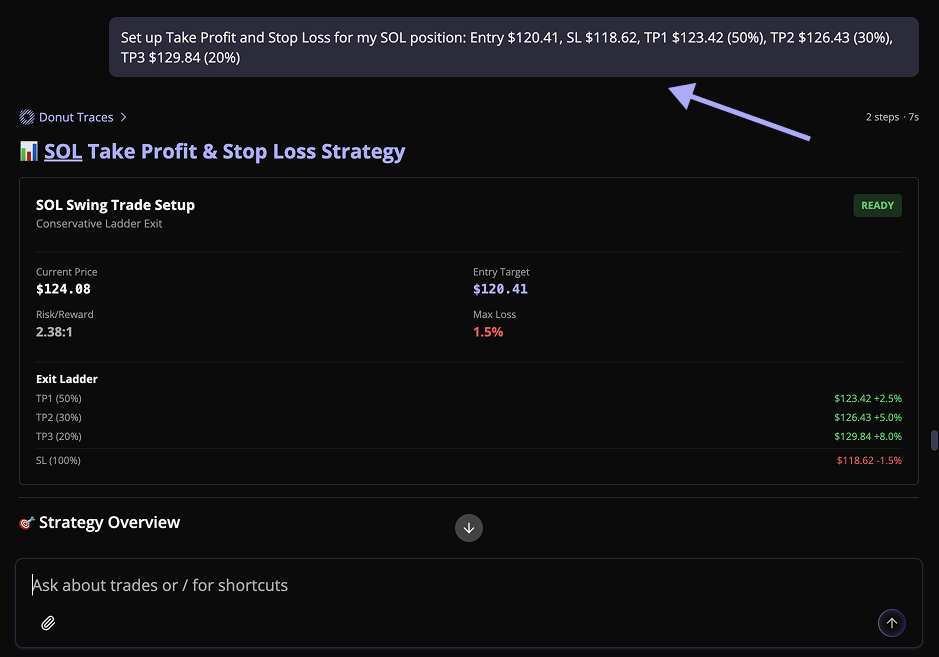Open the underlined SOL link in heading
Viewport: 939px width, 657px height.
coord(63,152)
